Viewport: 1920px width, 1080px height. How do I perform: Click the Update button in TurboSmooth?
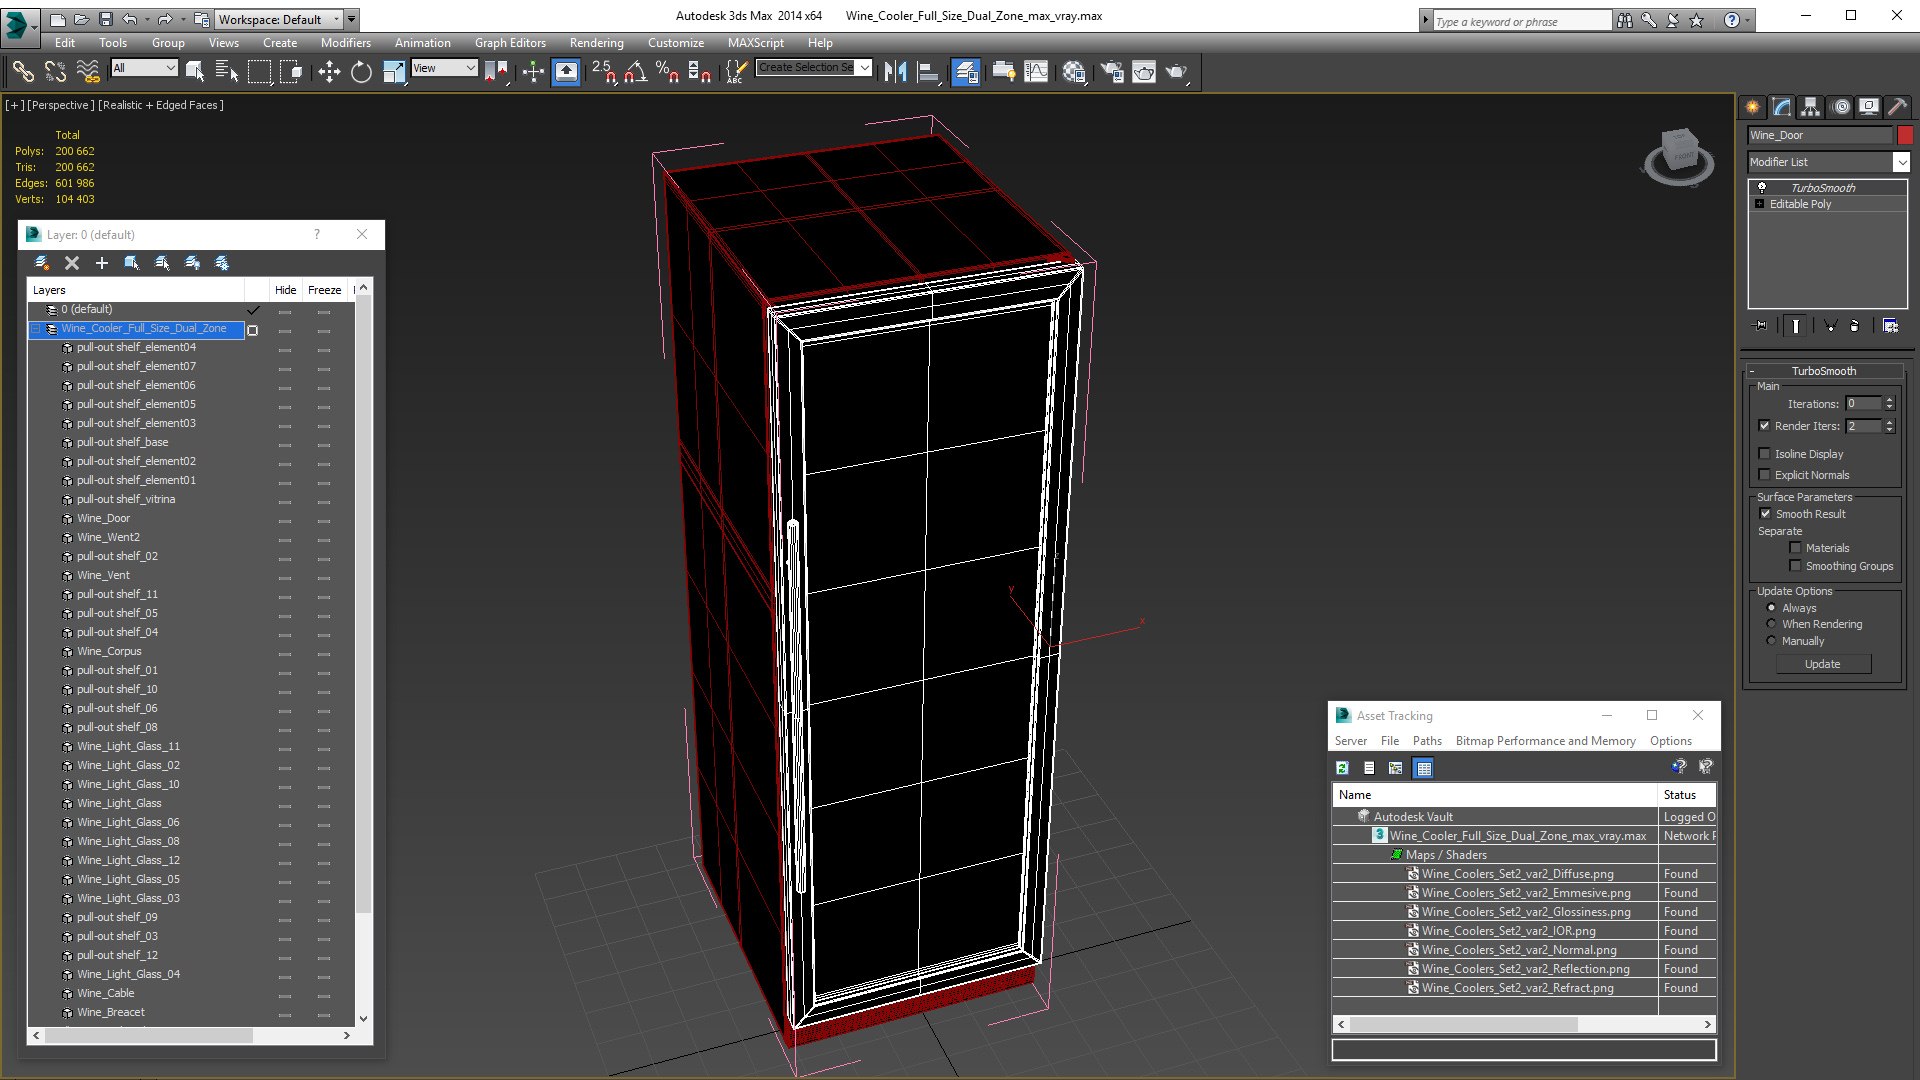(x=1822, y=664)
